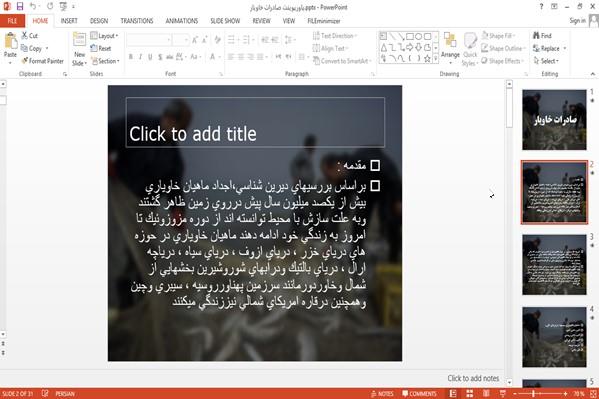Click the New Slide icon
The image size is (599, 399).
[79, 40]
